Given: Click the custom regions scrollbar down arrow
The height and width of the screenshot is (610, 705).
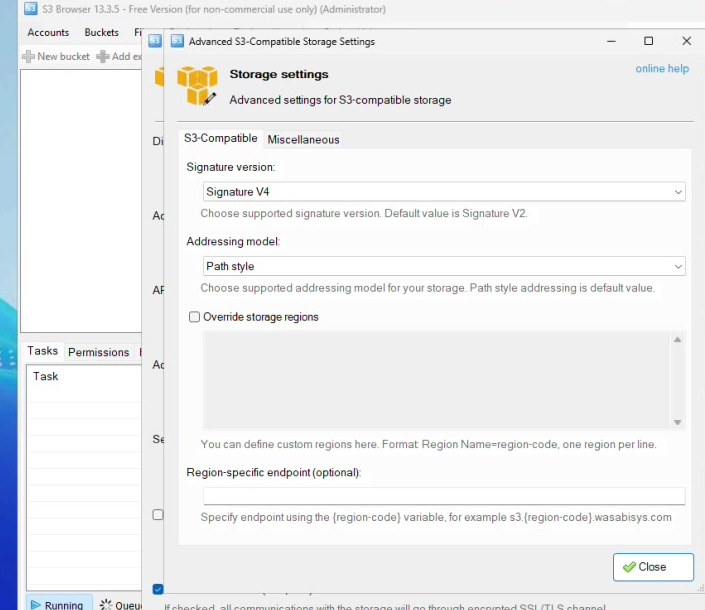Looking at the screenshot, I should pyautogui.click(x=678, y=422).
